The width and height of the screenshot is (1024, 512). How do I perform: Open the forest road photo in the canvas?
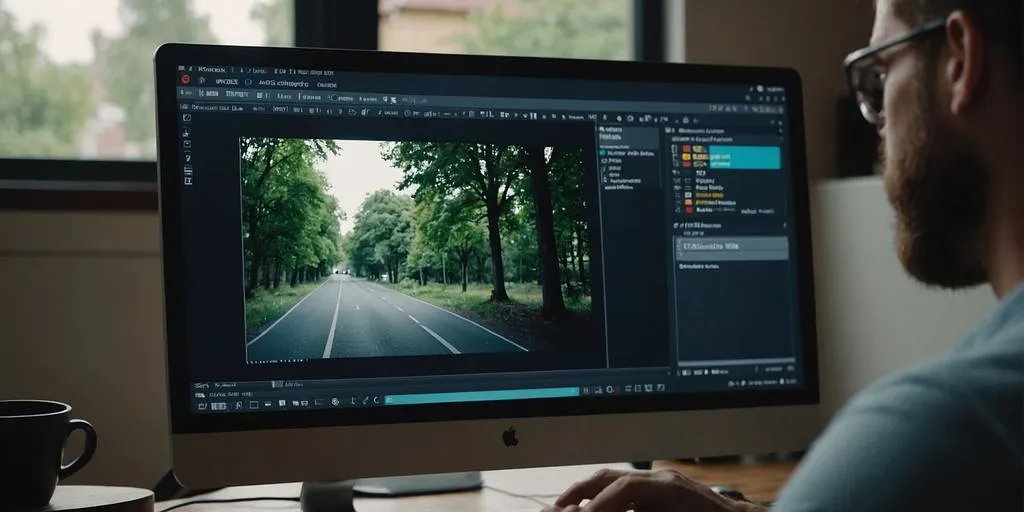click(417, 249)
